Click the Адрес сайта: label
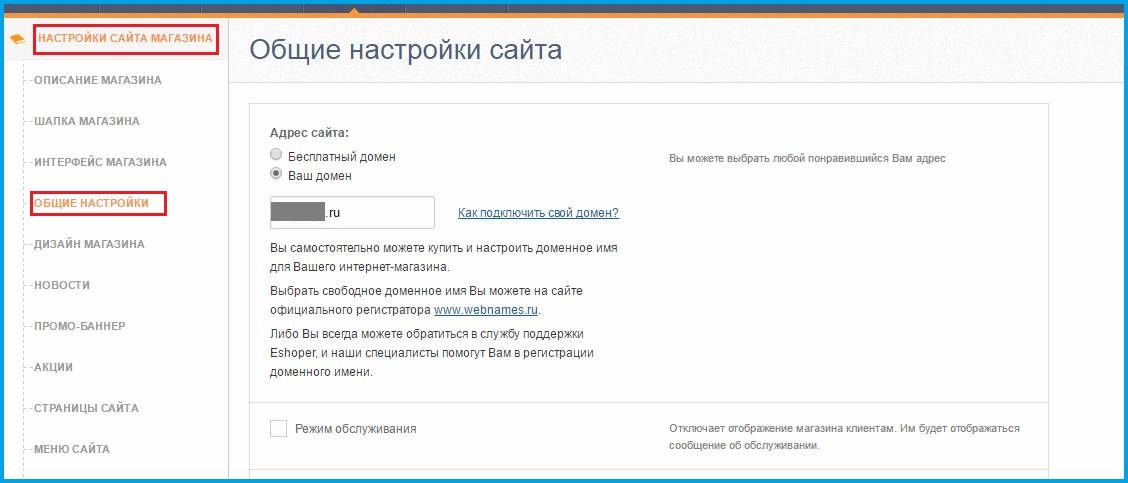 point(309,132)
